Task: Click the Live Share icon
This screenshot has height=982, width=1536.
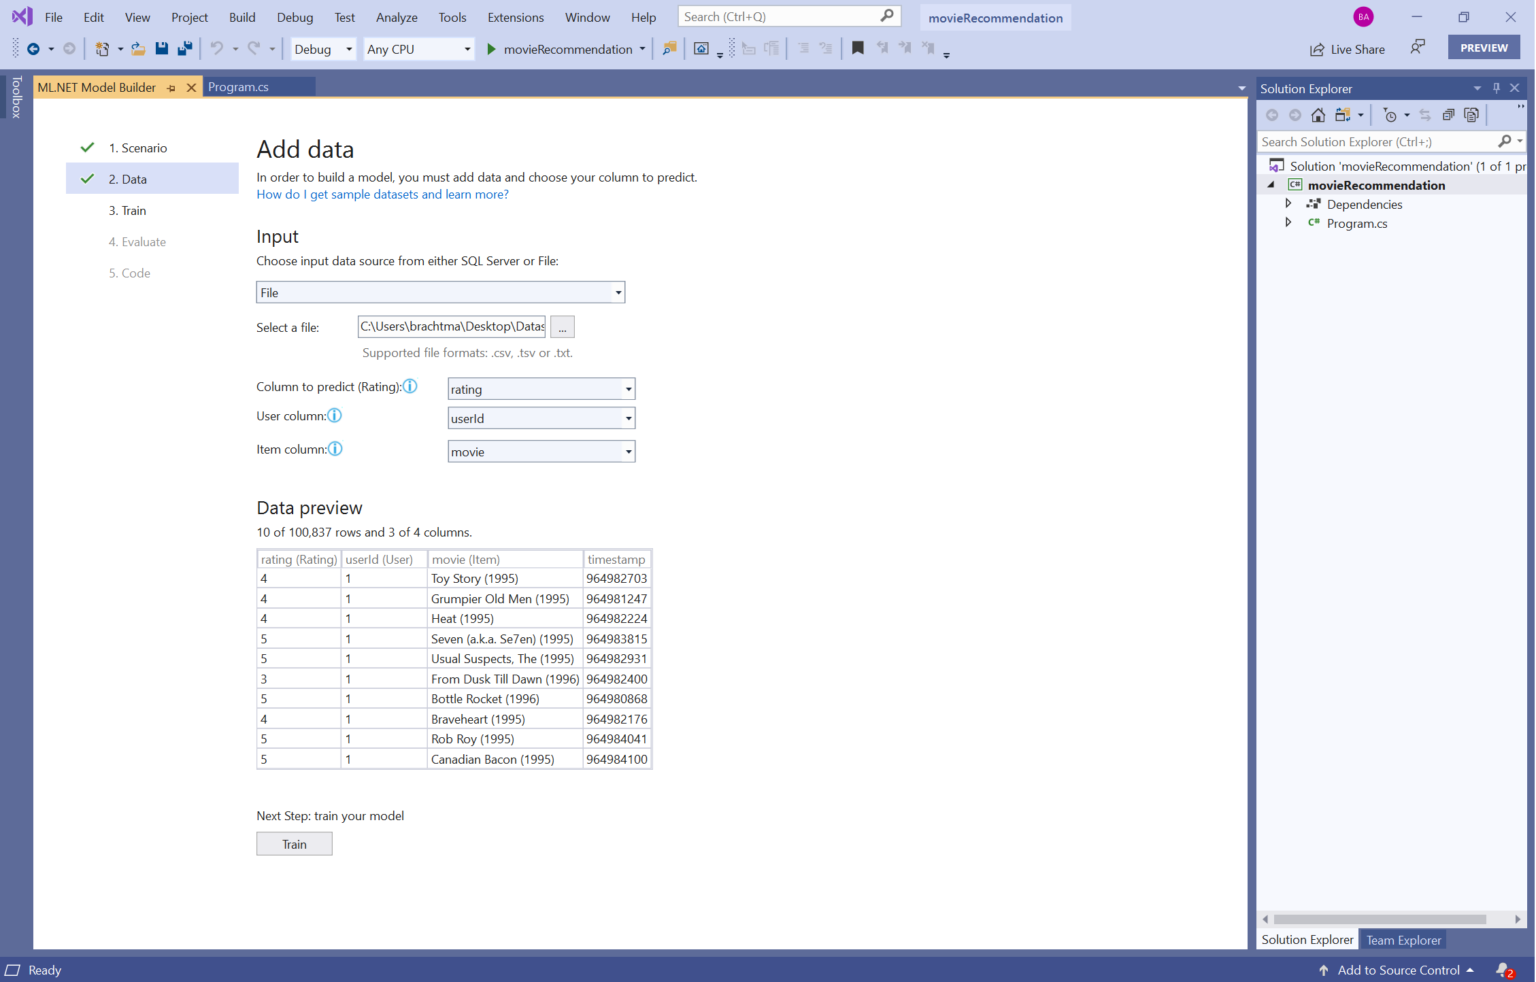Action: pos(1317,49)
